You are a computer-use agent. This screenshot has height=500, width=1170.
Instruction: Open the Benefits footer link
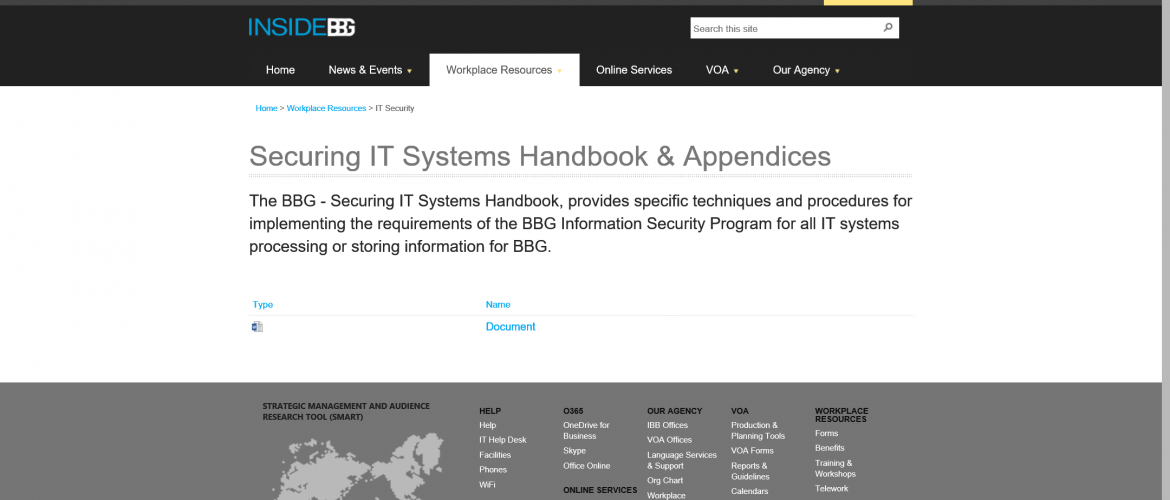coord(830,449)
